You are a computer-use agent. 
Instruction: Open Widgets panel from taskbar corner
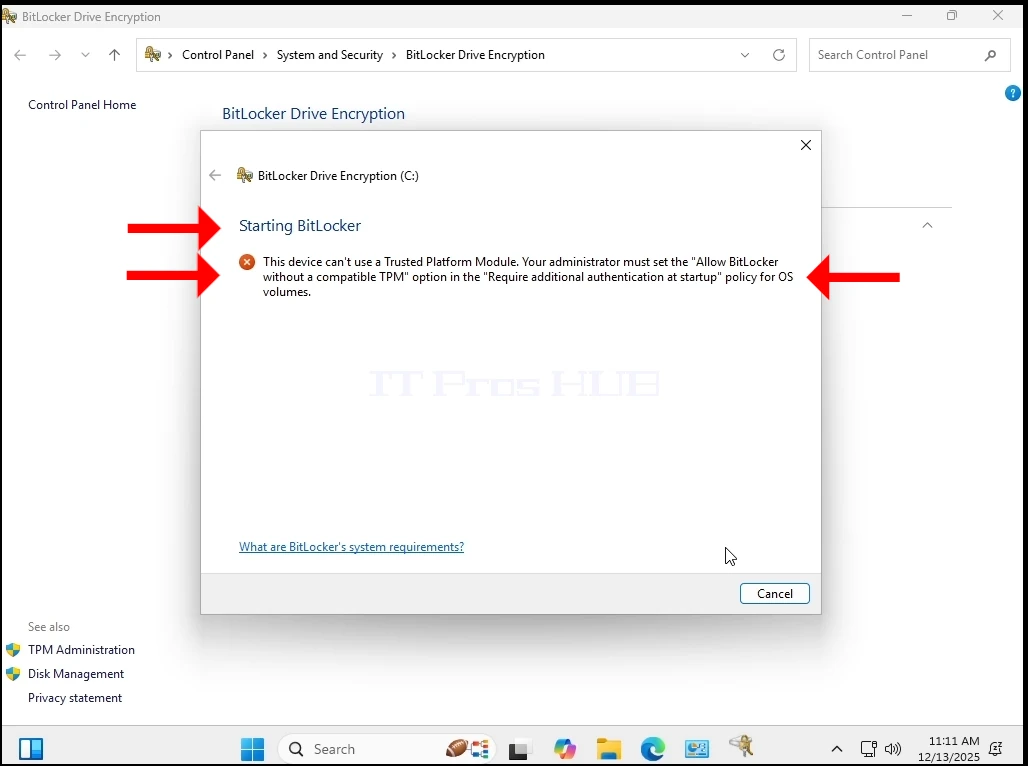31,749
